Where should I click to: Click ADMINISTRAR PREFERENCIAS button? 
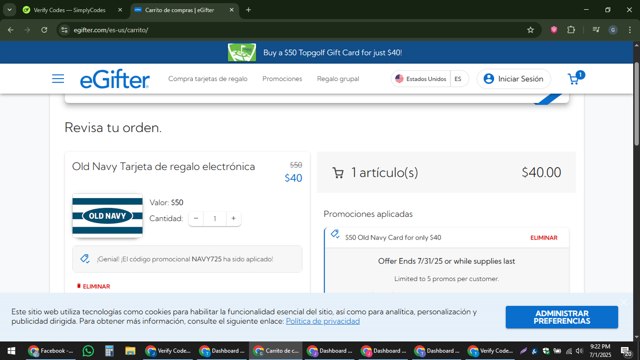[x=562, y=317]
